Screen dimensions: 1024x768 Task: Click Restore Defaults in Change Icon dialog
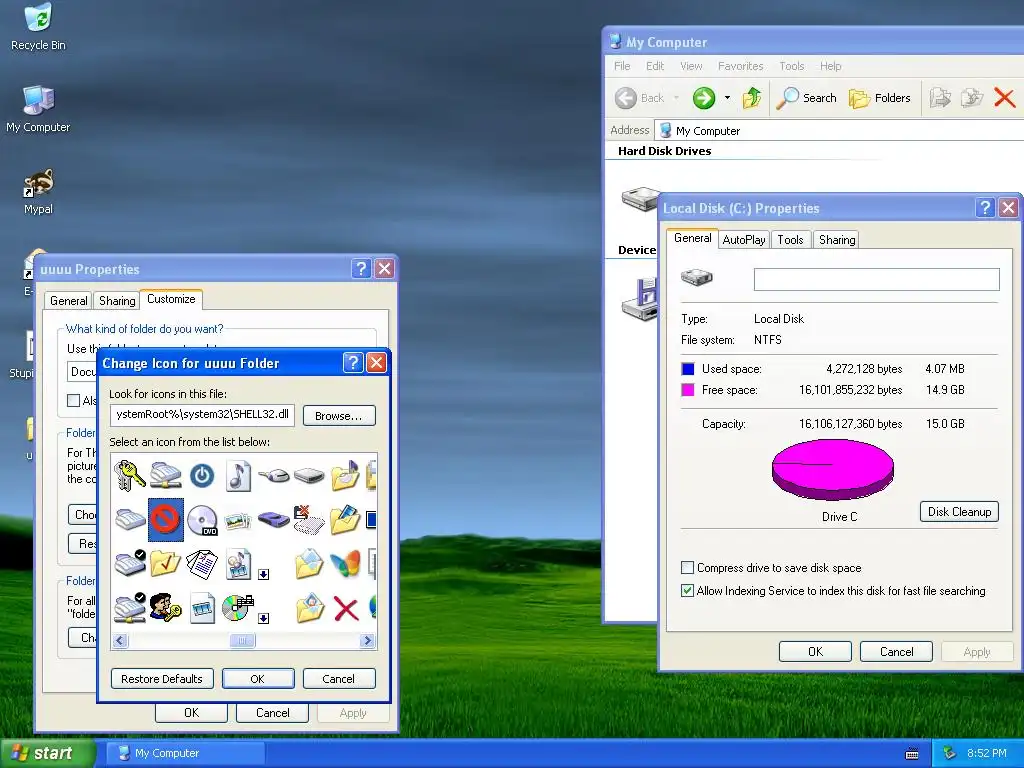click(x=161, y=679)
